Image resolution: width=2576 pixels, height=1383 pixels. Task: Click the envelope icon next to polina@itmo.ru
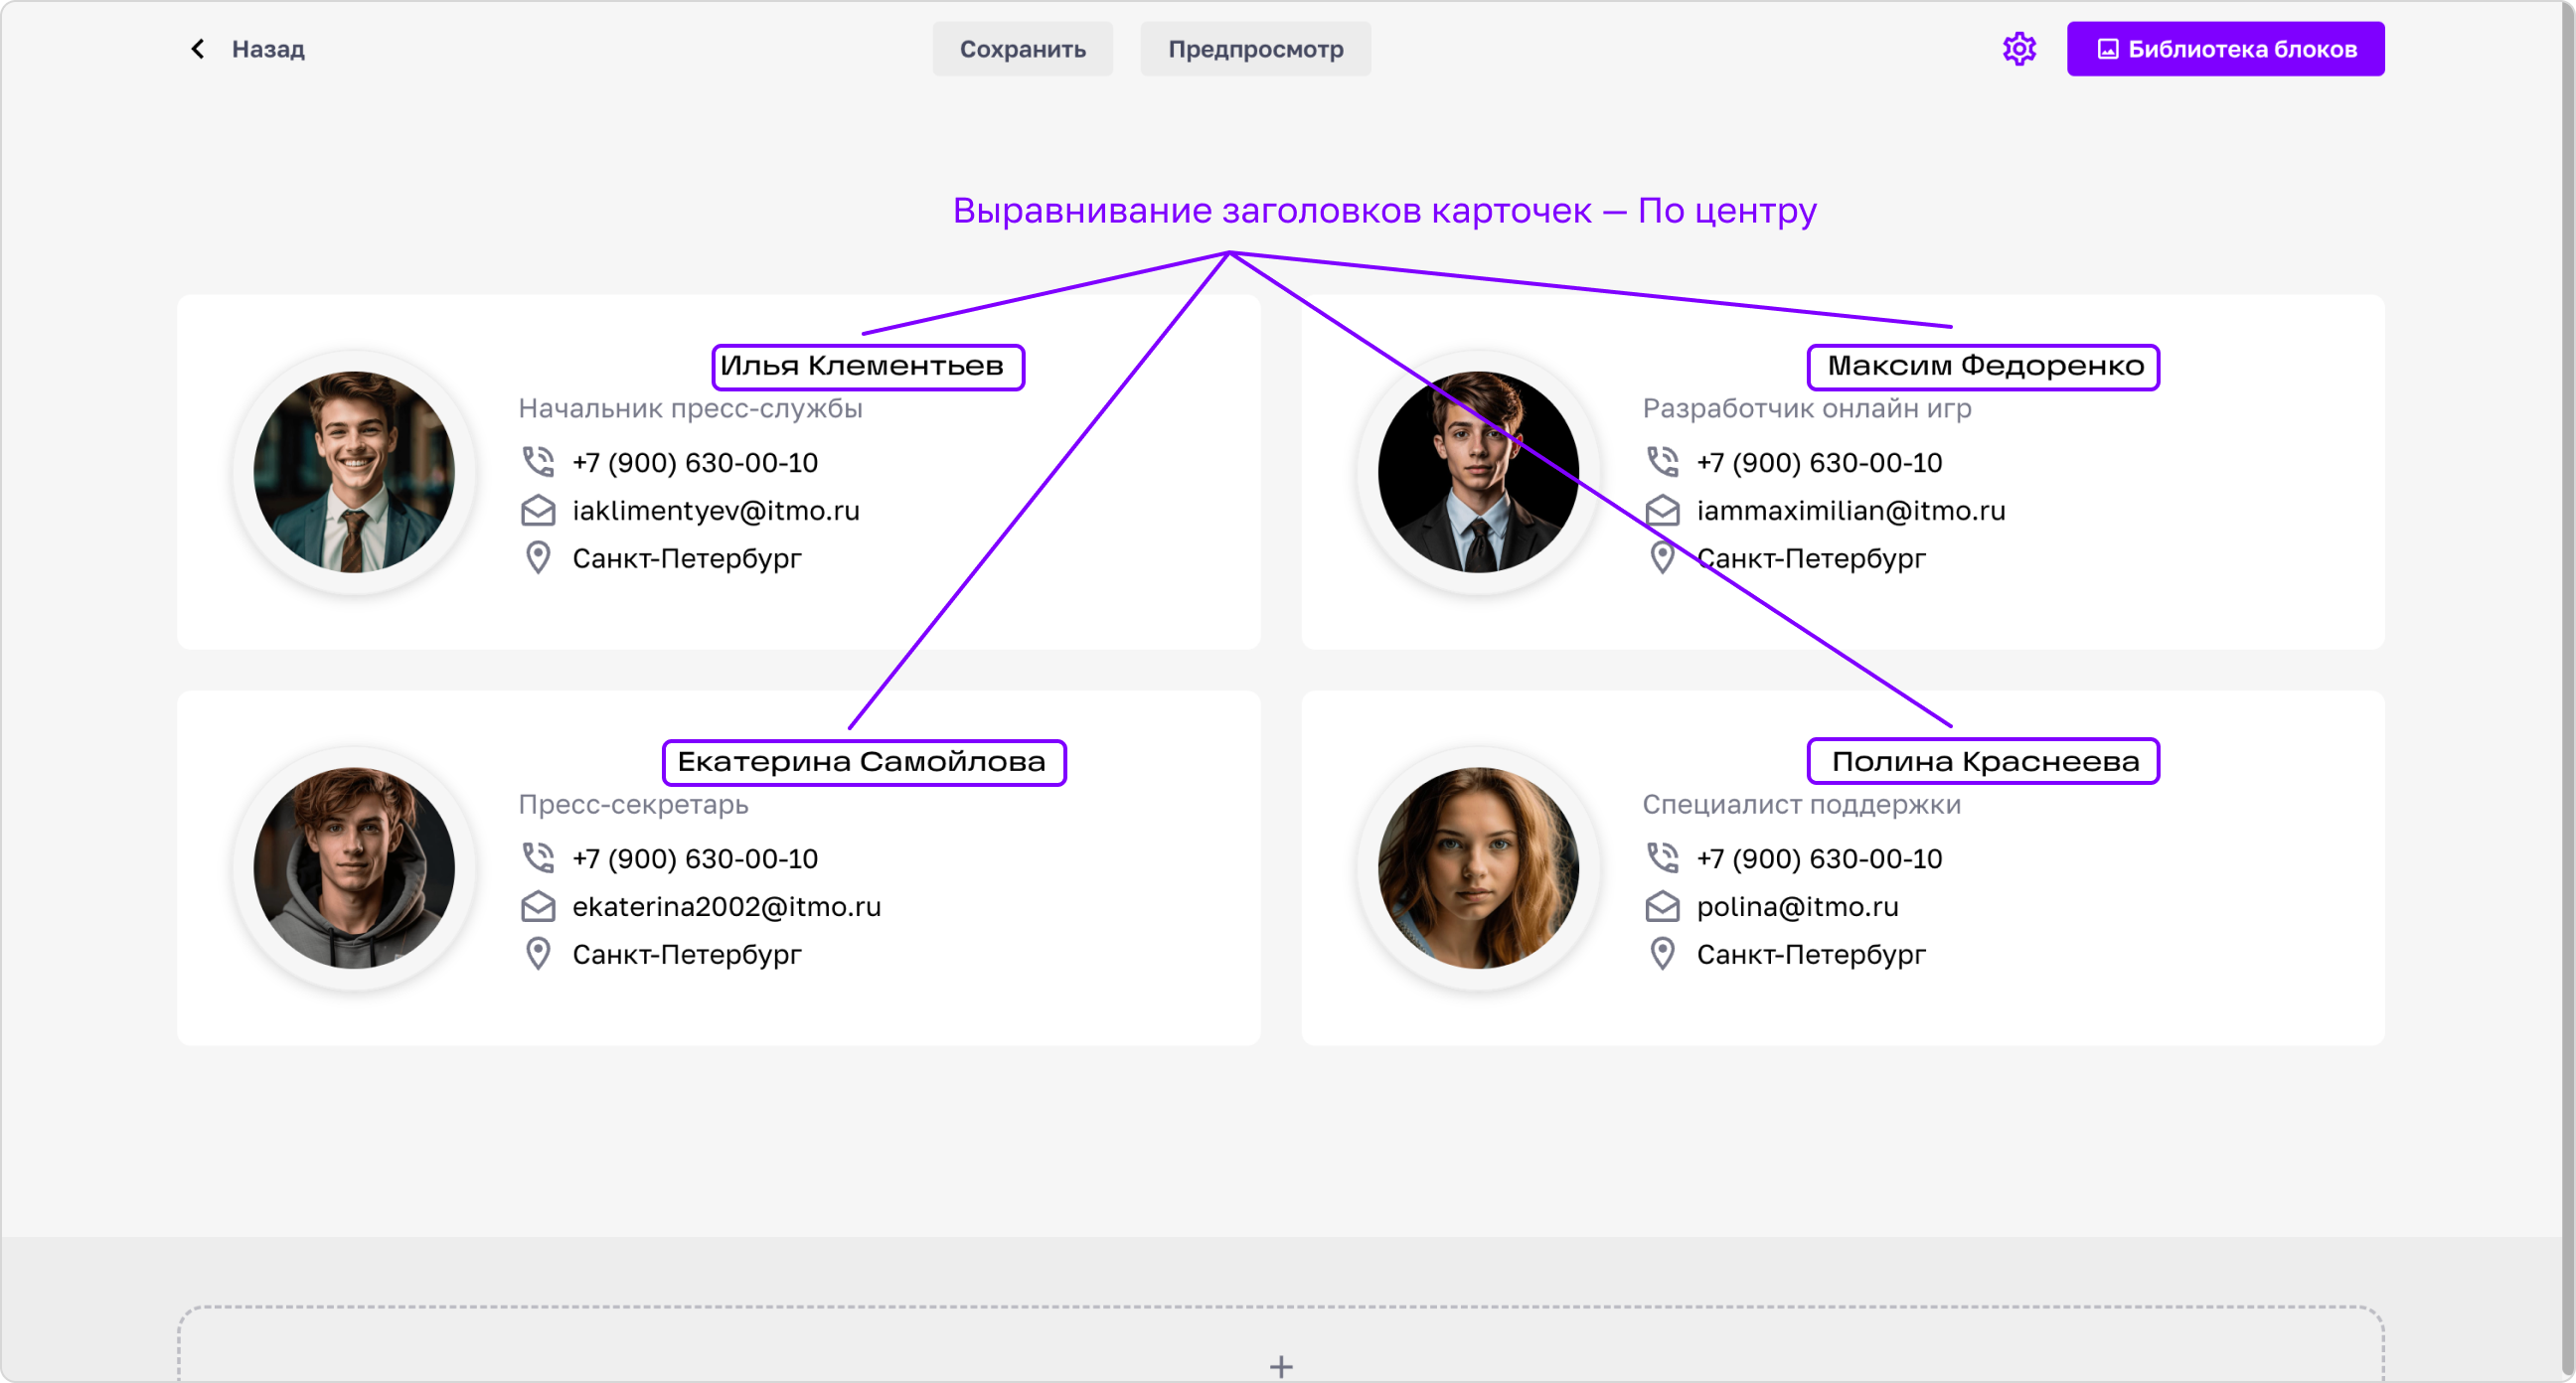pos(1662,906)
